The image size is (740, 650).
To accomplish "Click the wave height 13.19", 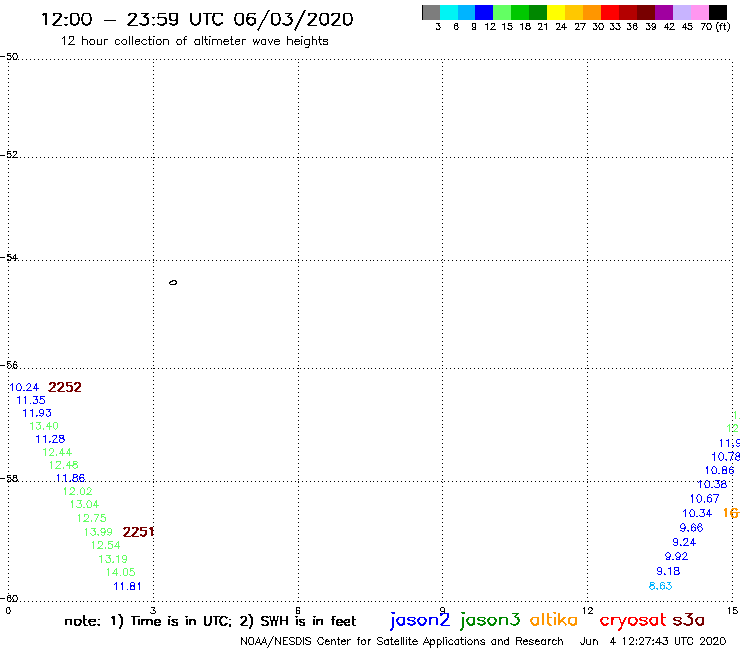I will coord(113,559).
